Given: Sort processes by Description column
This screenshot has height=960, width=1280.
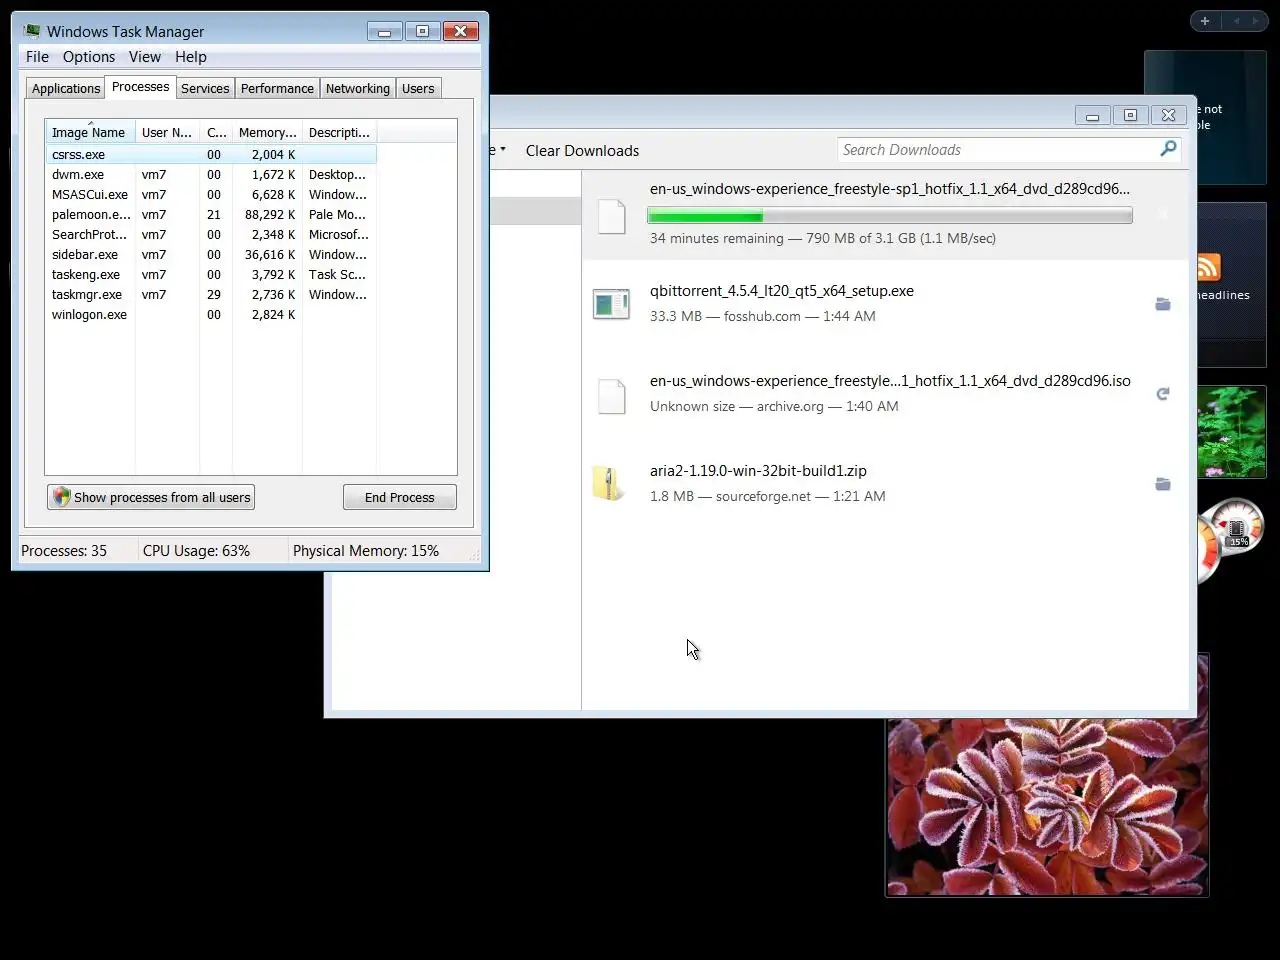Looking at the screenshot, I should click(339, 132).
